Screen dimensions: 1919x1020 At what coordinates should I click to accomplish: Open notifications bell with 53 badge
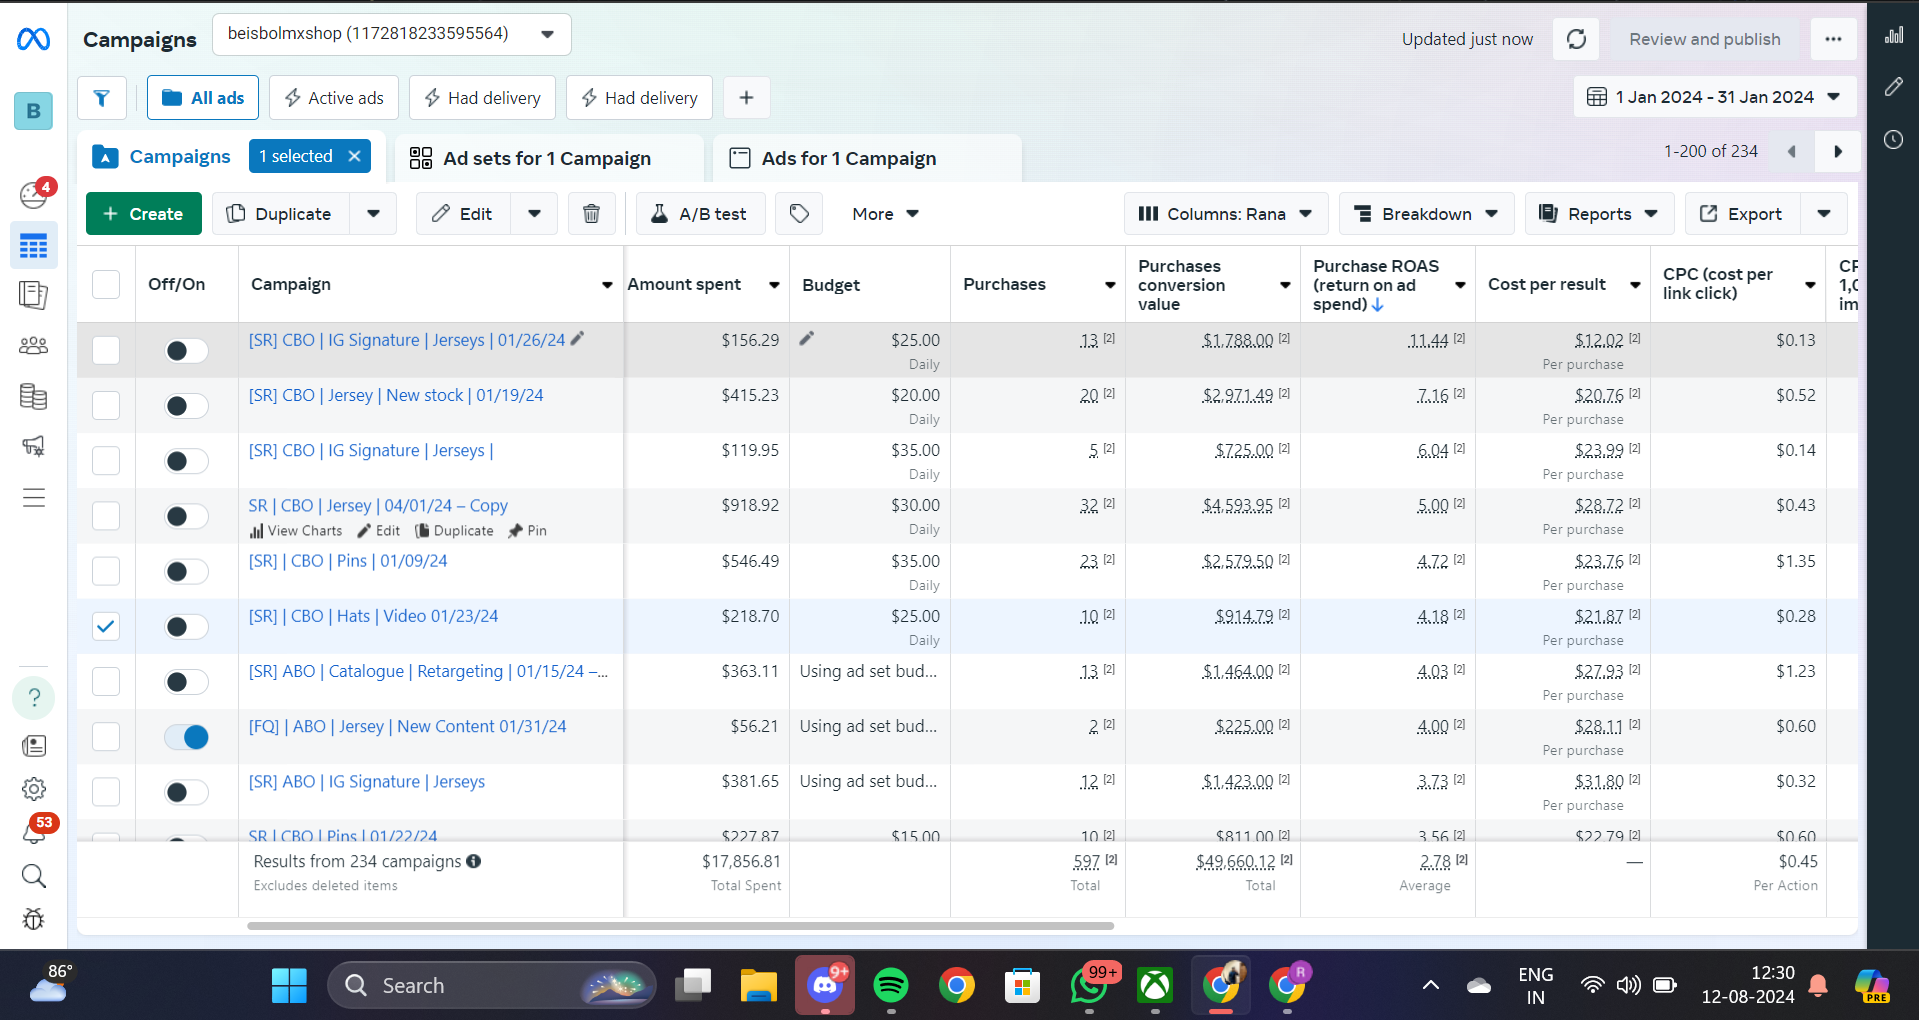coord(35,830)
